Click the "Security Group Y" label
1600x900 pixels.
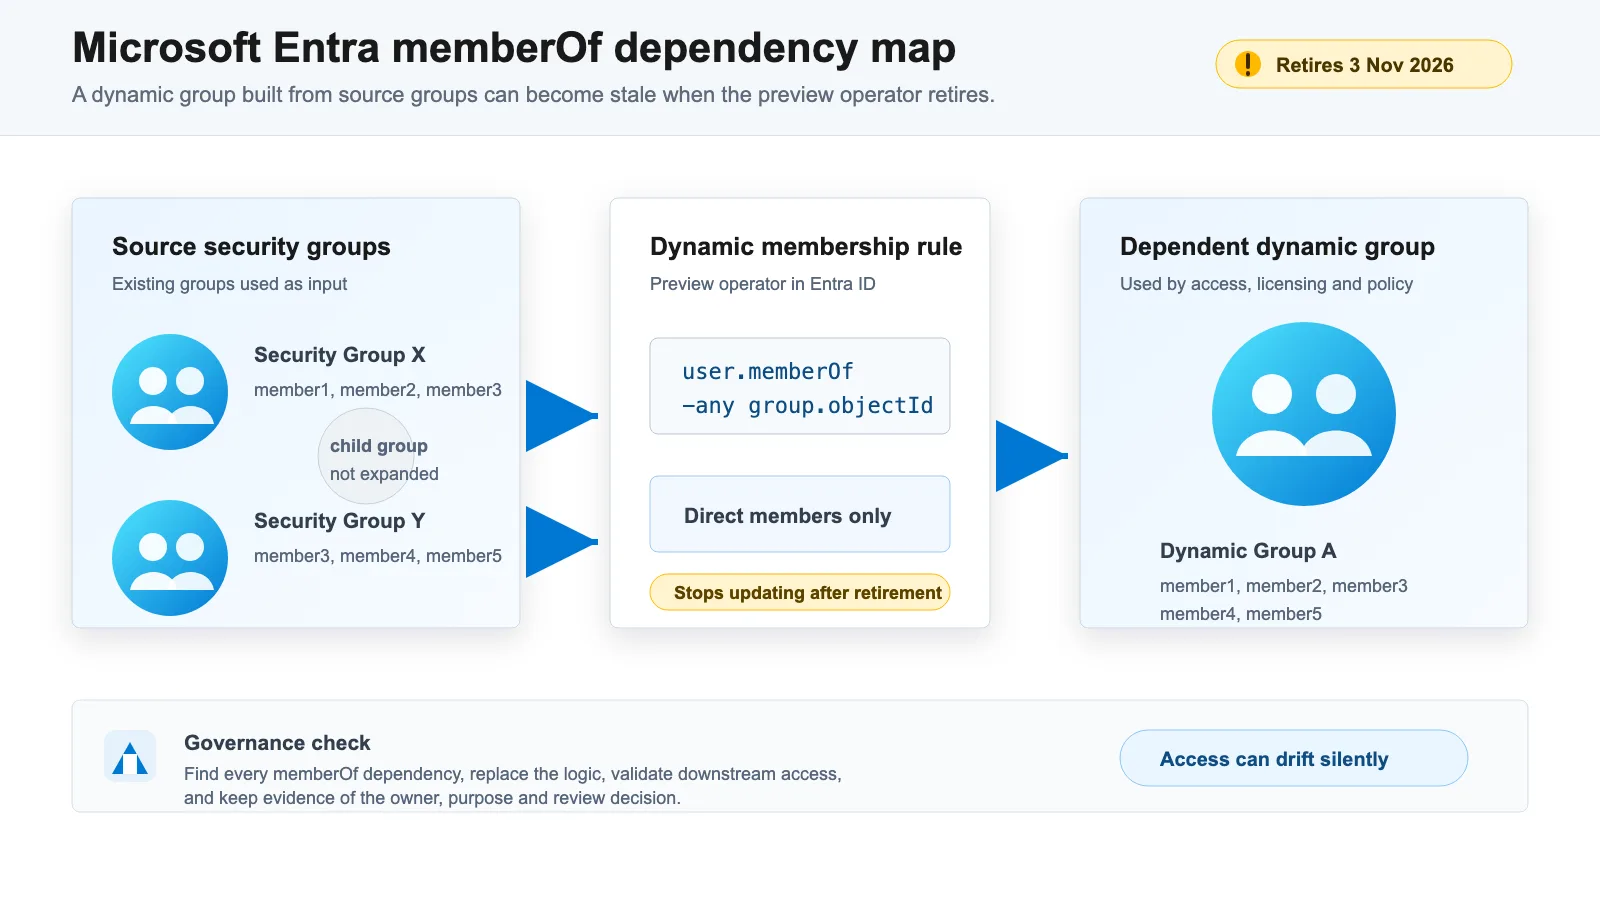click(x=340, y=521)
